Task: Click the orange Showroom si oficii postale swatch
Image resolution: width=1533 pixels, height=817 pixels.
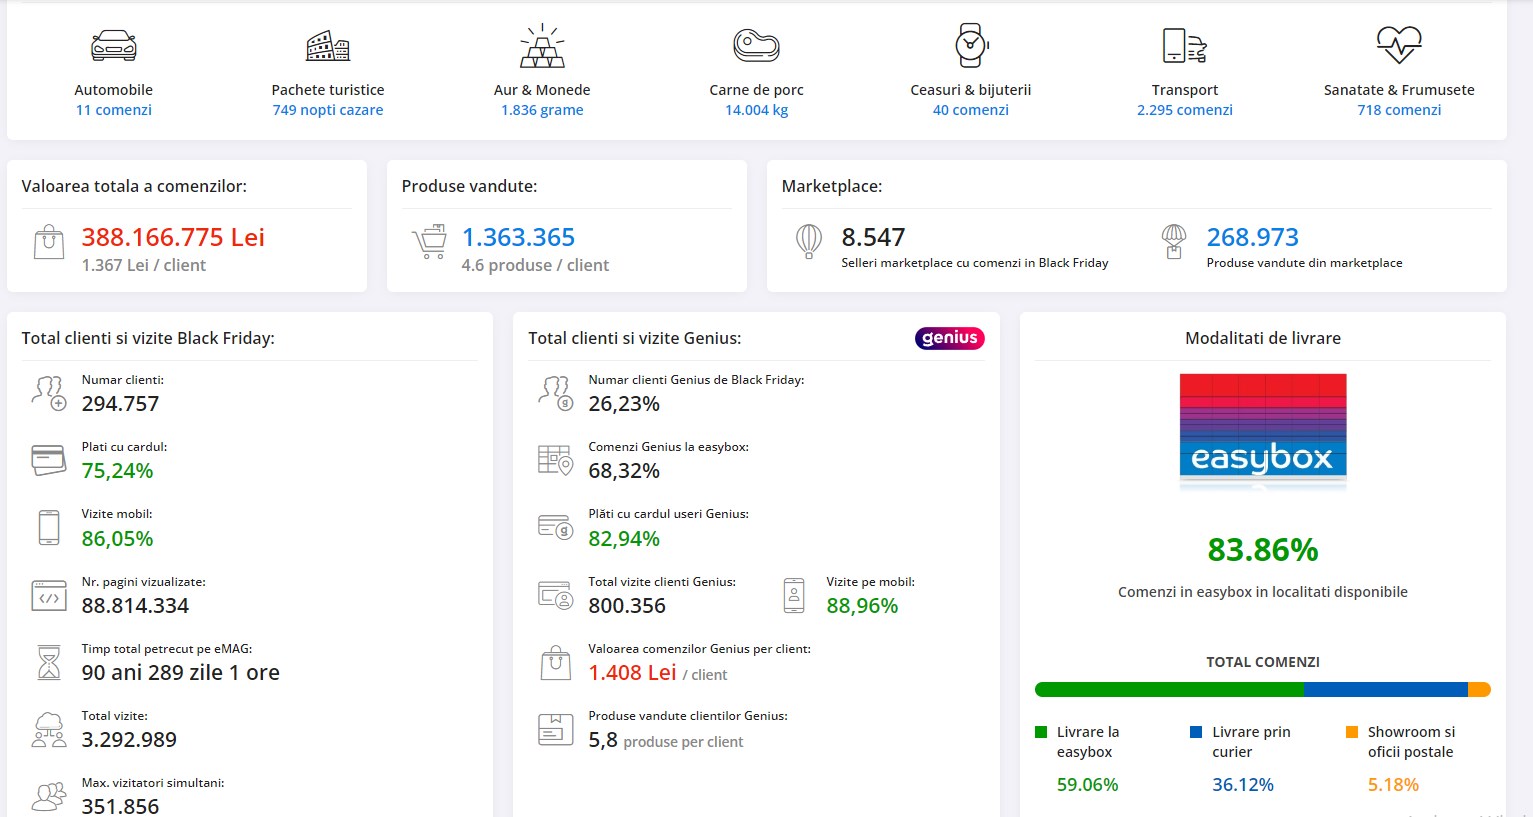Action: [1352, 732]
